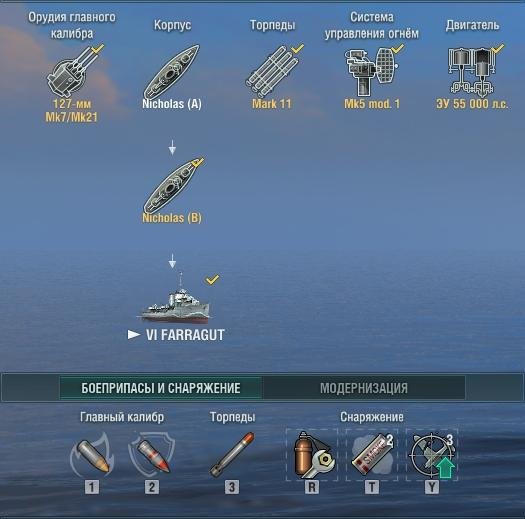Switch to the Боеприпасы и снаряжение tab
525x519 pixels.
[161, 388]
